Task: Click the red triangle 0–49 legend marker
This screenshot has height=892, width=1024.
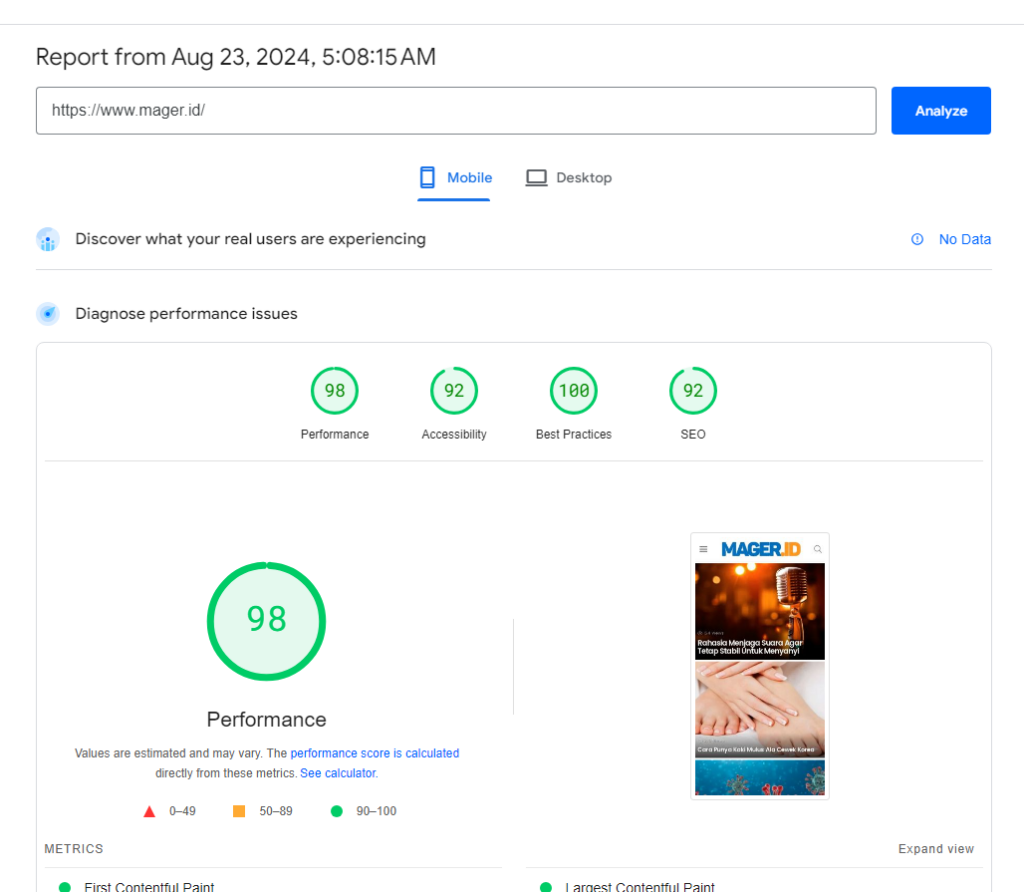Action: click(x=150, y=811)
